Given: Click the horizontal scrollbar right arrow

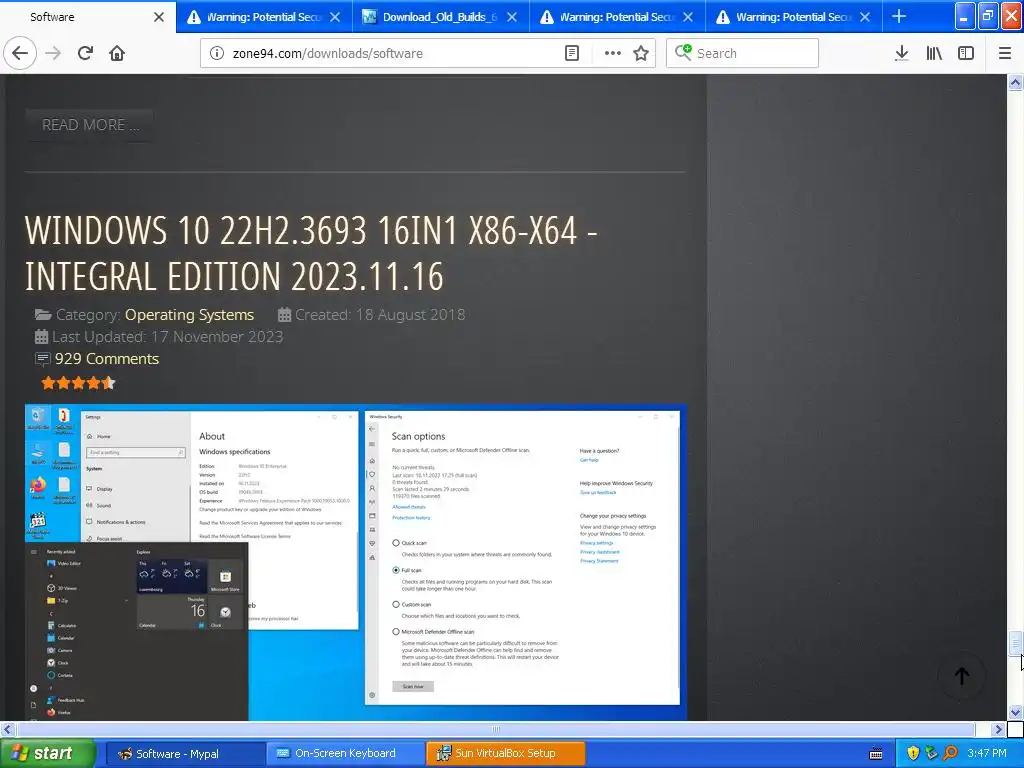Looking at the screenshot, I should (998, 729).
